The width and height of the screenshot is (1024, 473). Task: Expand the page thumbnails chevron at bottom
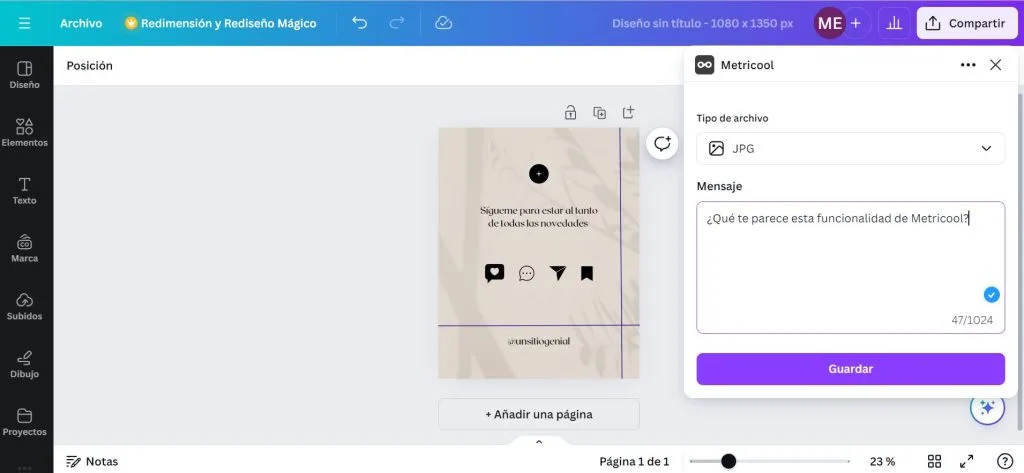click(539, 442)
